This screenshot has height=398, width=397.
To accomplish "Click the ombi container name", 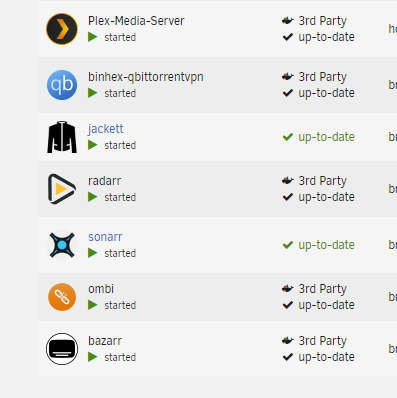I will pyautogui.click(x=101, y=289).
